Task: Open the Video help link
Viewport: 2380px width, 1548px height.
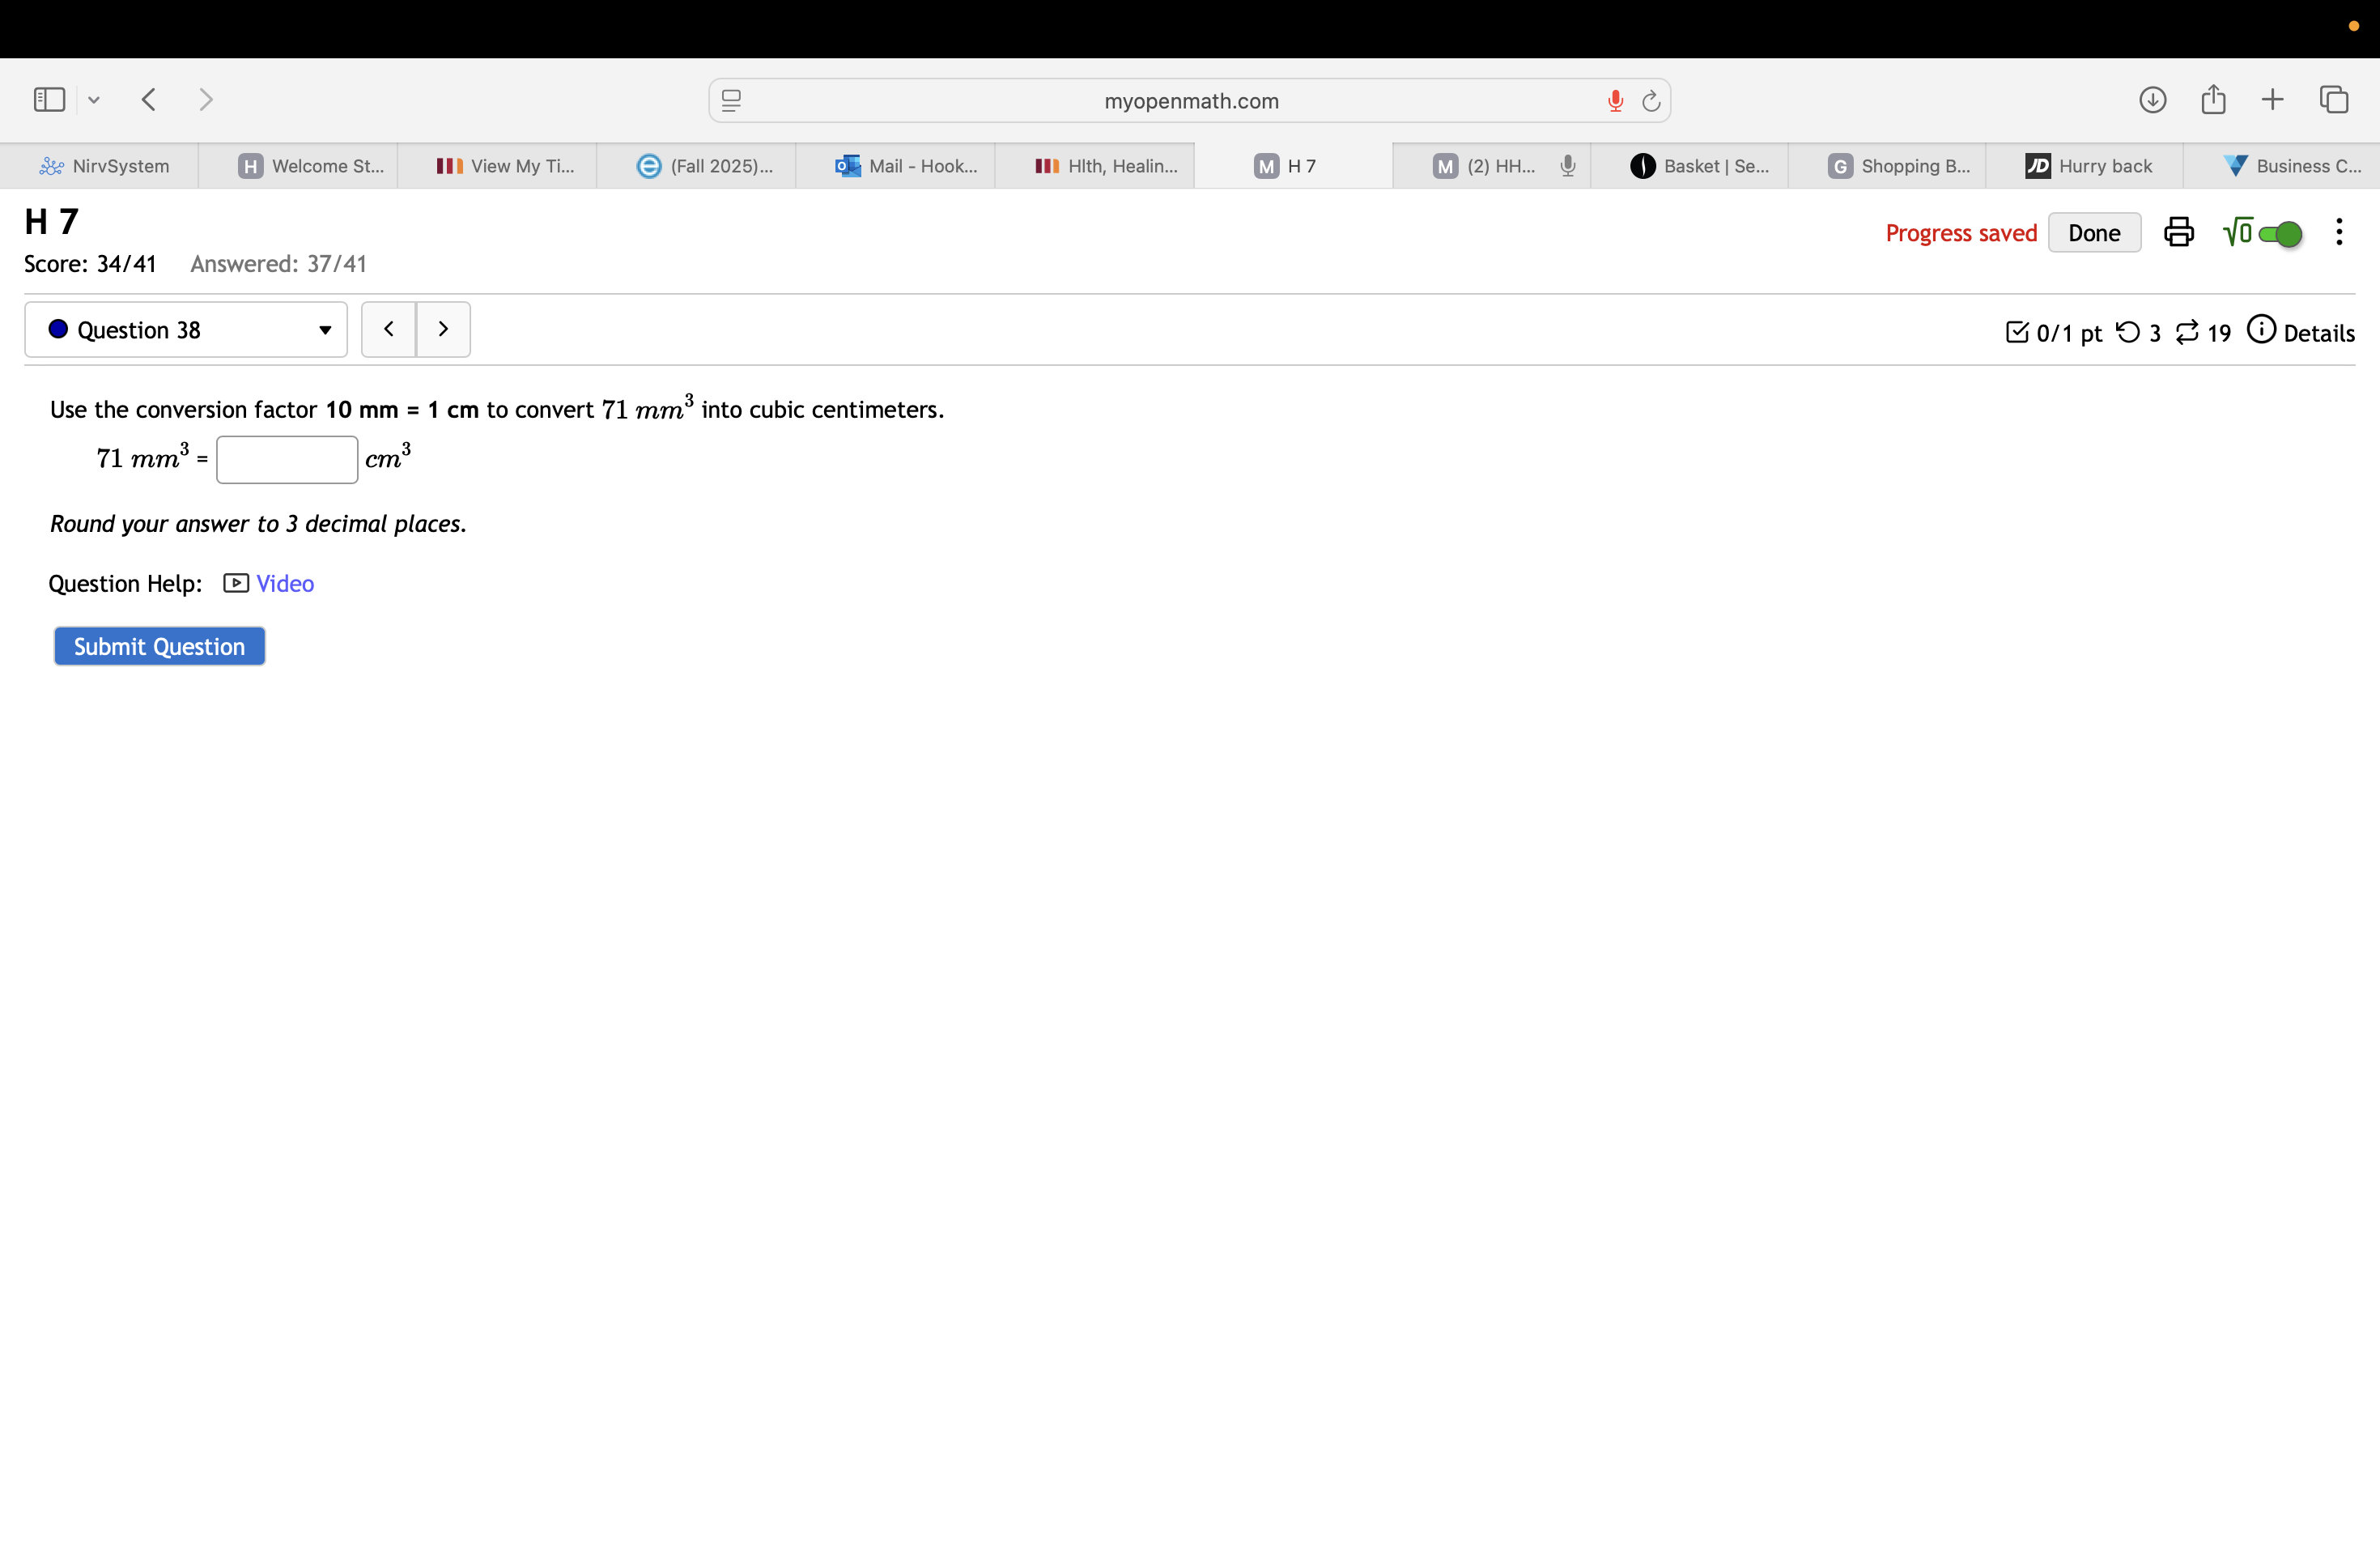Action: (284, 584)
